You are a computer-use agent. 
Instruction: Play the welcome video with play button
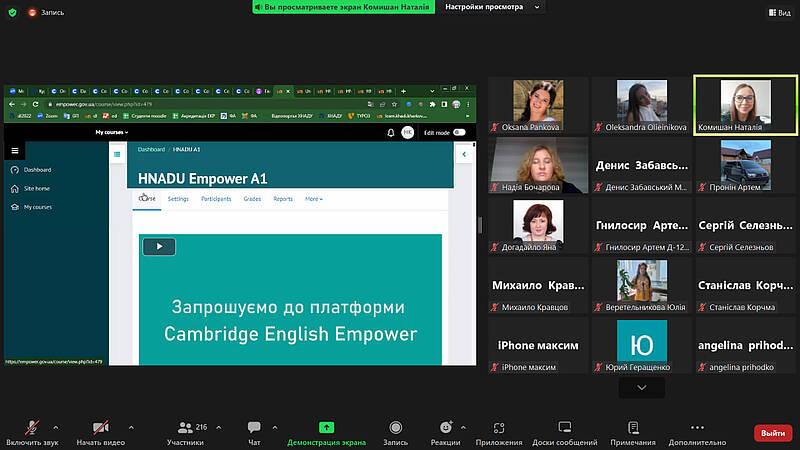tap(159, 246)
